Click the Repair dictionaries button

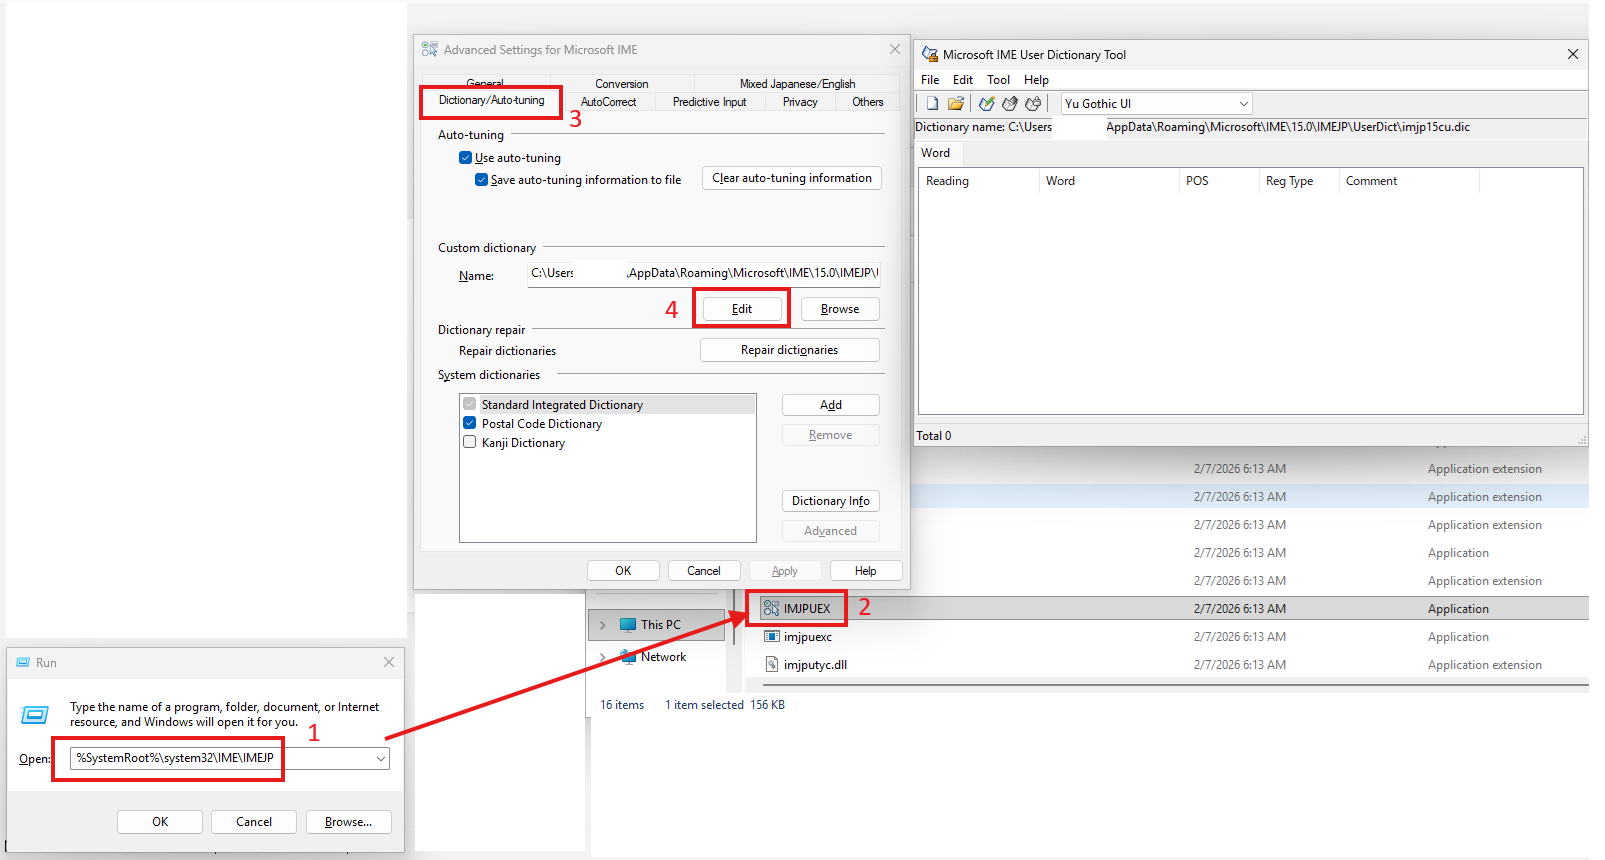pyautogui.click(x=790, y=350)
